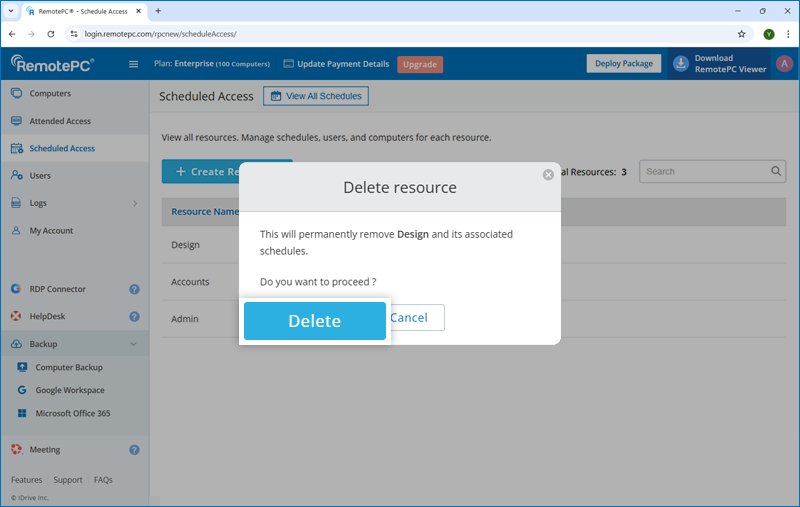Go to Attended Access page
Viewport: 800px width, 507px height.
60,121
